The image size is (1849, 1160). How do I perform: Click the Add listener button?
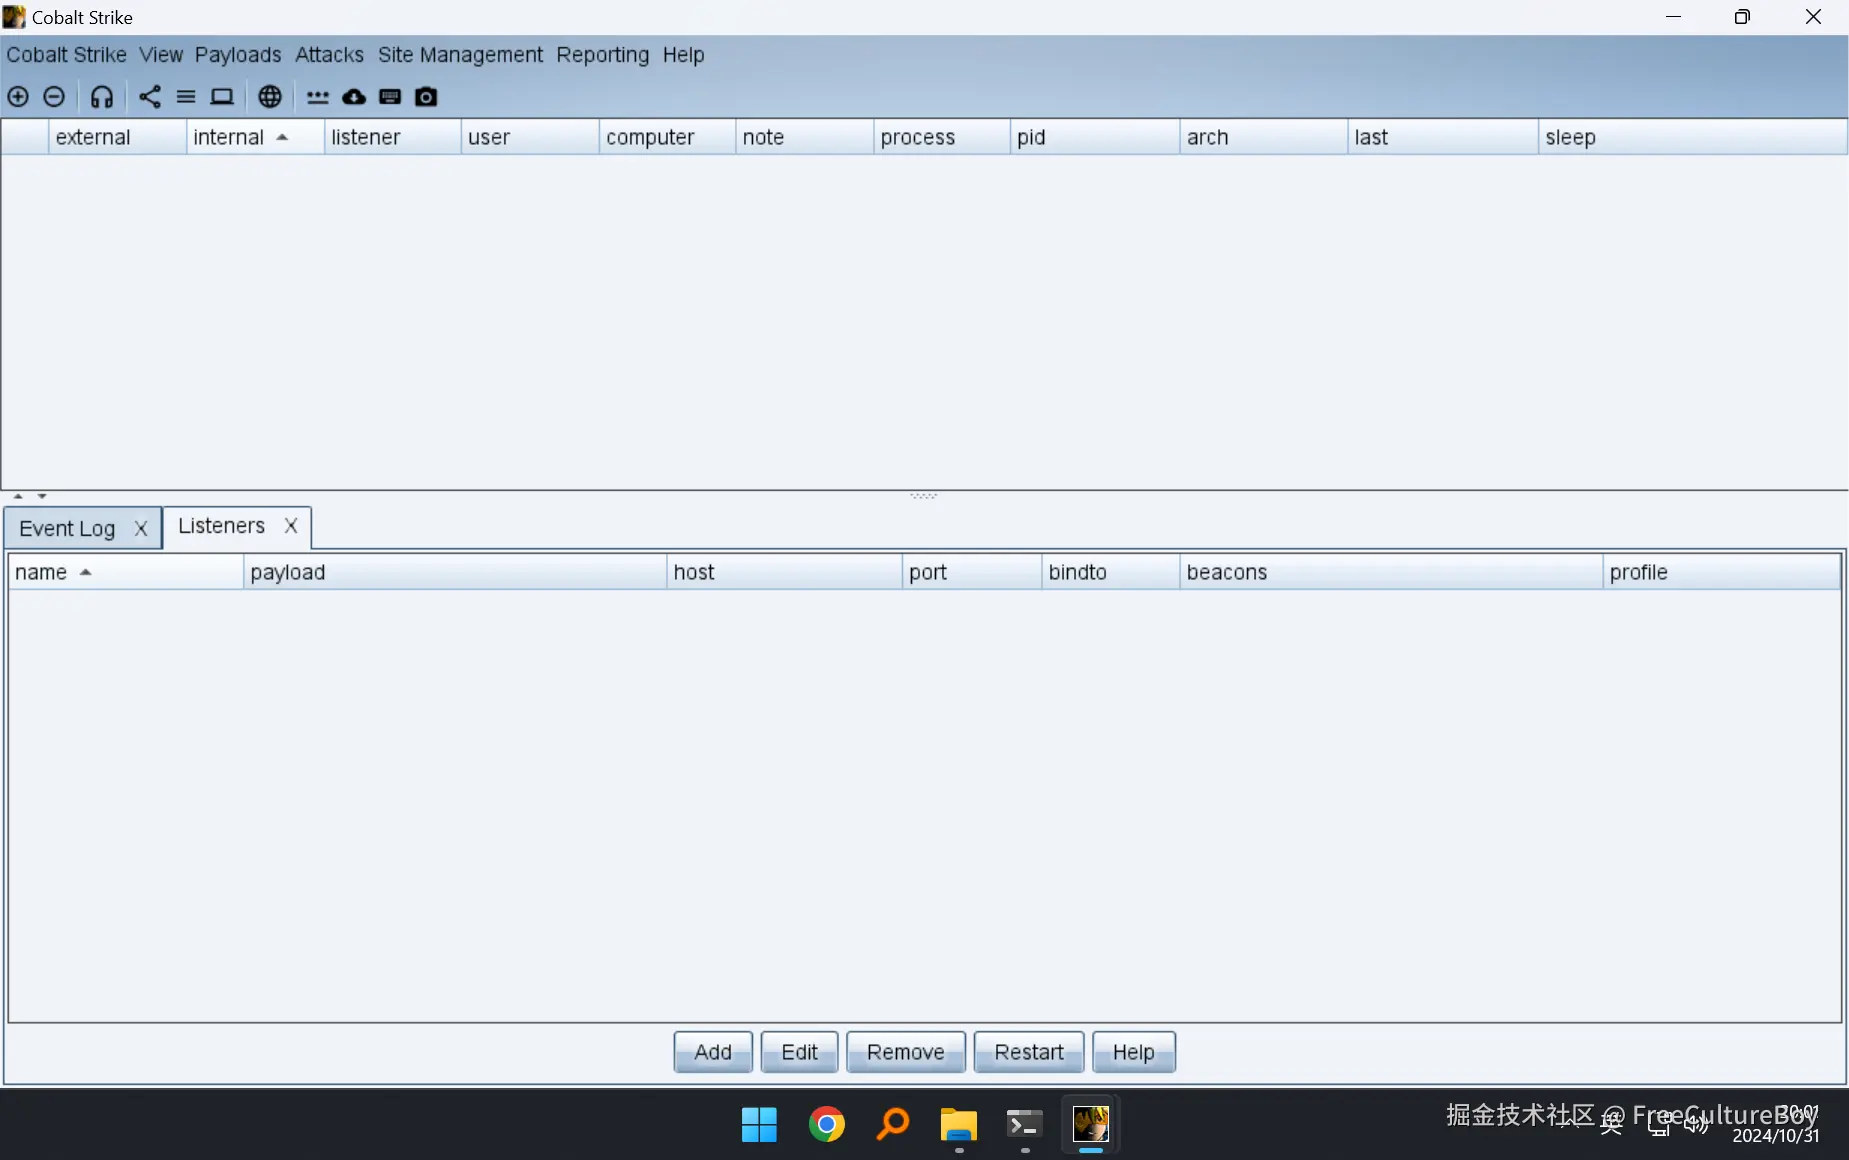pos(713,1052)
